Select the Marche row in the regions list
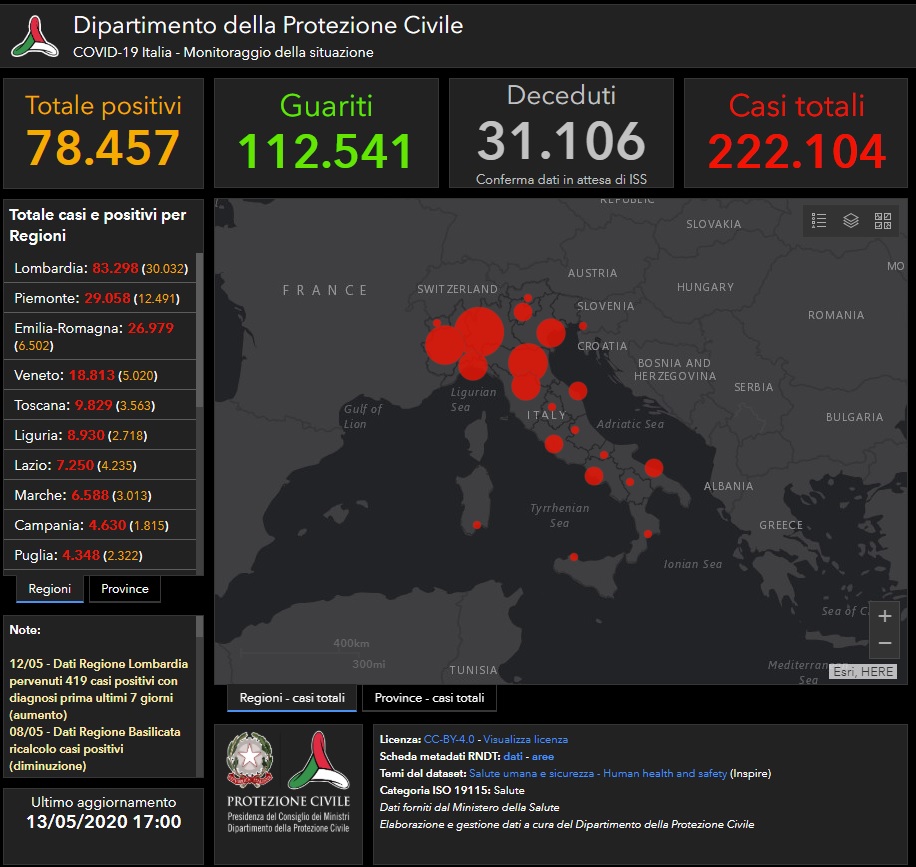Image resolution: width=916 pixels, height=867 pixels. pyautogui.click(x=100, y=495)
